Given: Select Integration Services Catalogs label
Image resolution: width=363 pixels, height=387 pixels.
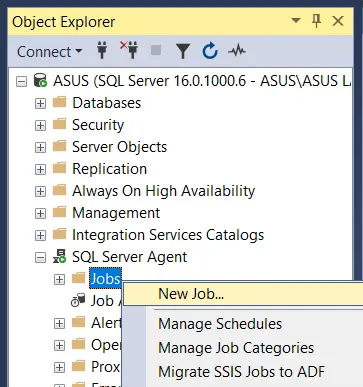Looking at the screenshot, I should [168, 235].
